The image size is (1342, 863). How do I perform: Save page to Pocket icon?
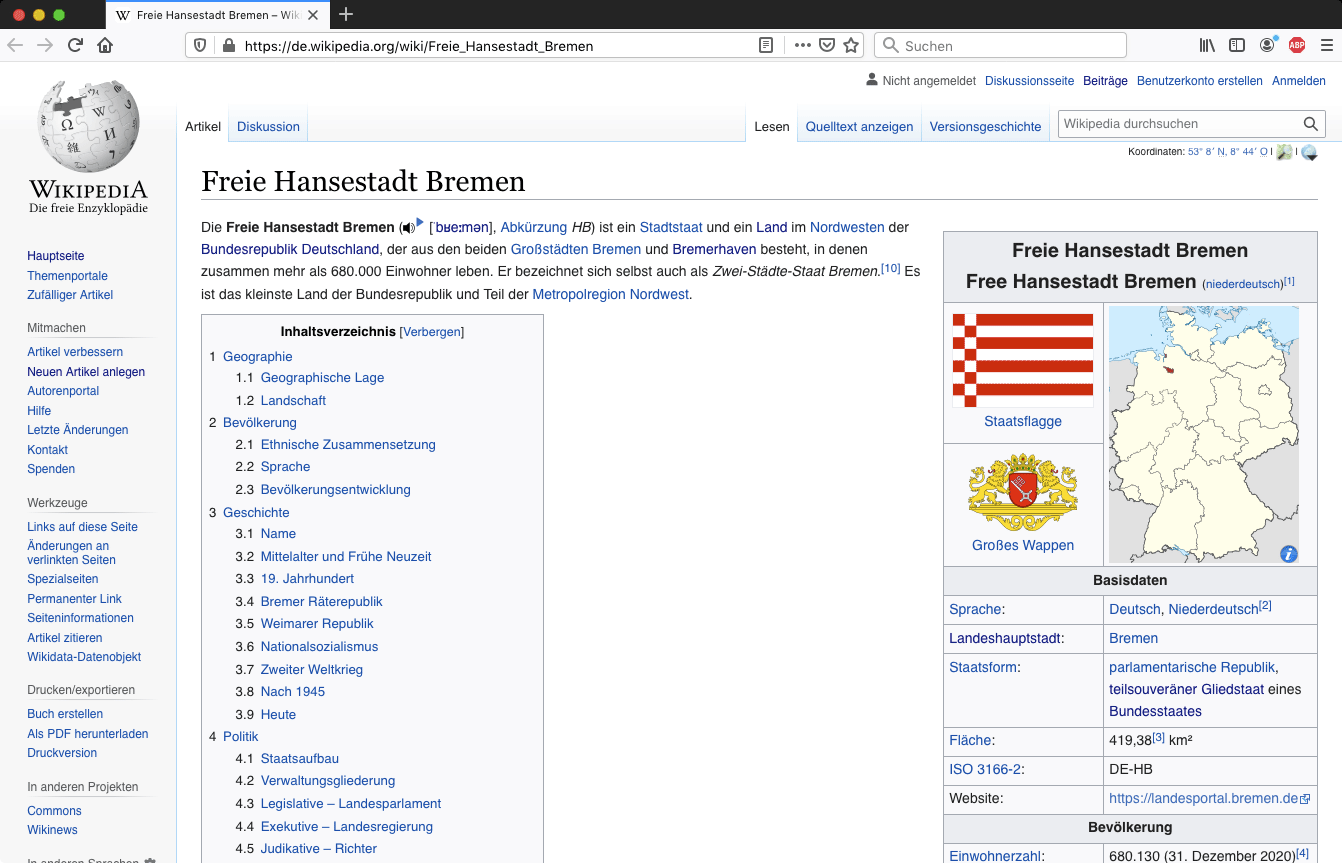[827, 45]
